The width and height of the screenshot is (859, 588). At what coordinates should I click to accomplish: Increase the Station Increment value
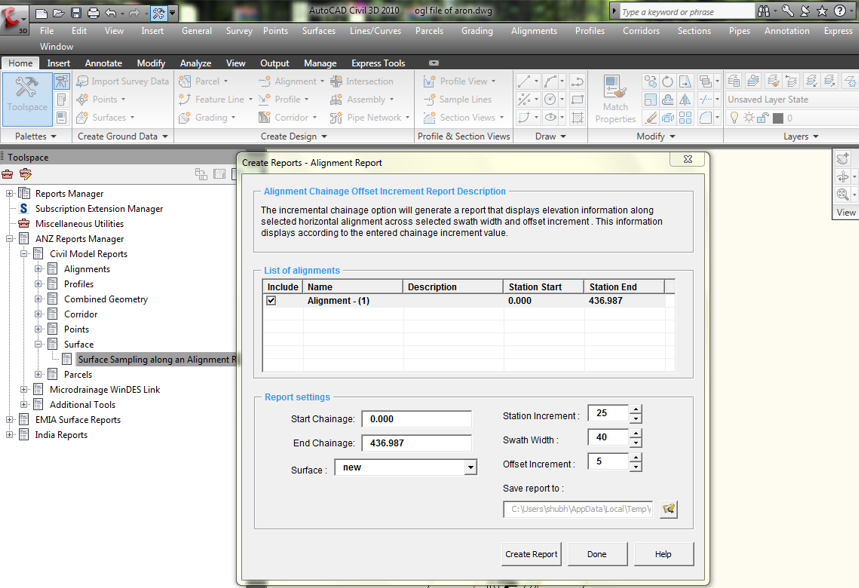[x=635, y=409]
